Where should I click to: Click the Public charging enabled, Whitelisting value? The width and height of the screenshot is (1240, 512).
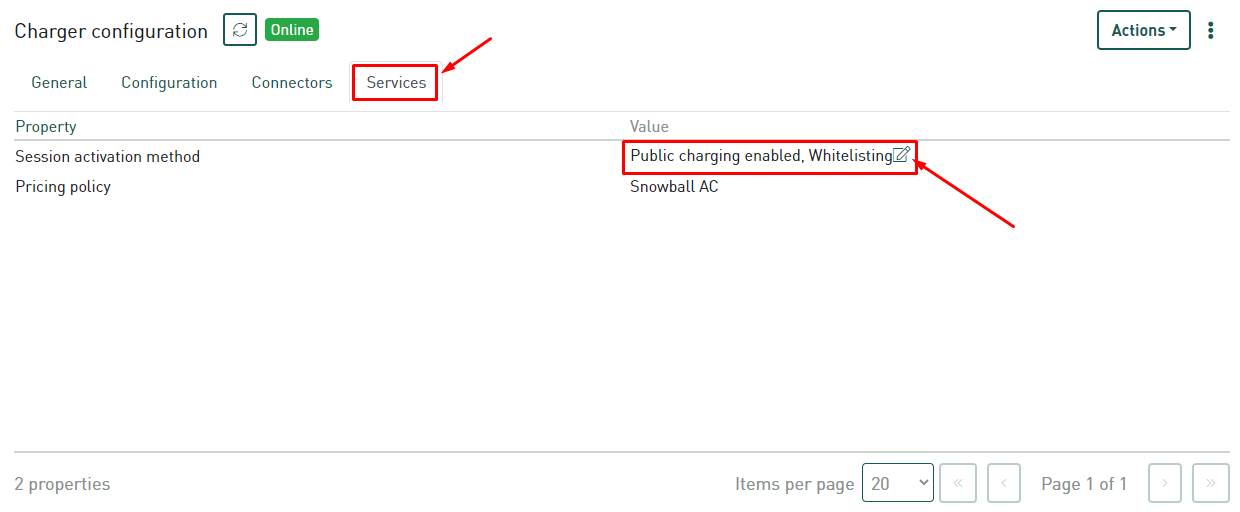(x=761, y=156)
